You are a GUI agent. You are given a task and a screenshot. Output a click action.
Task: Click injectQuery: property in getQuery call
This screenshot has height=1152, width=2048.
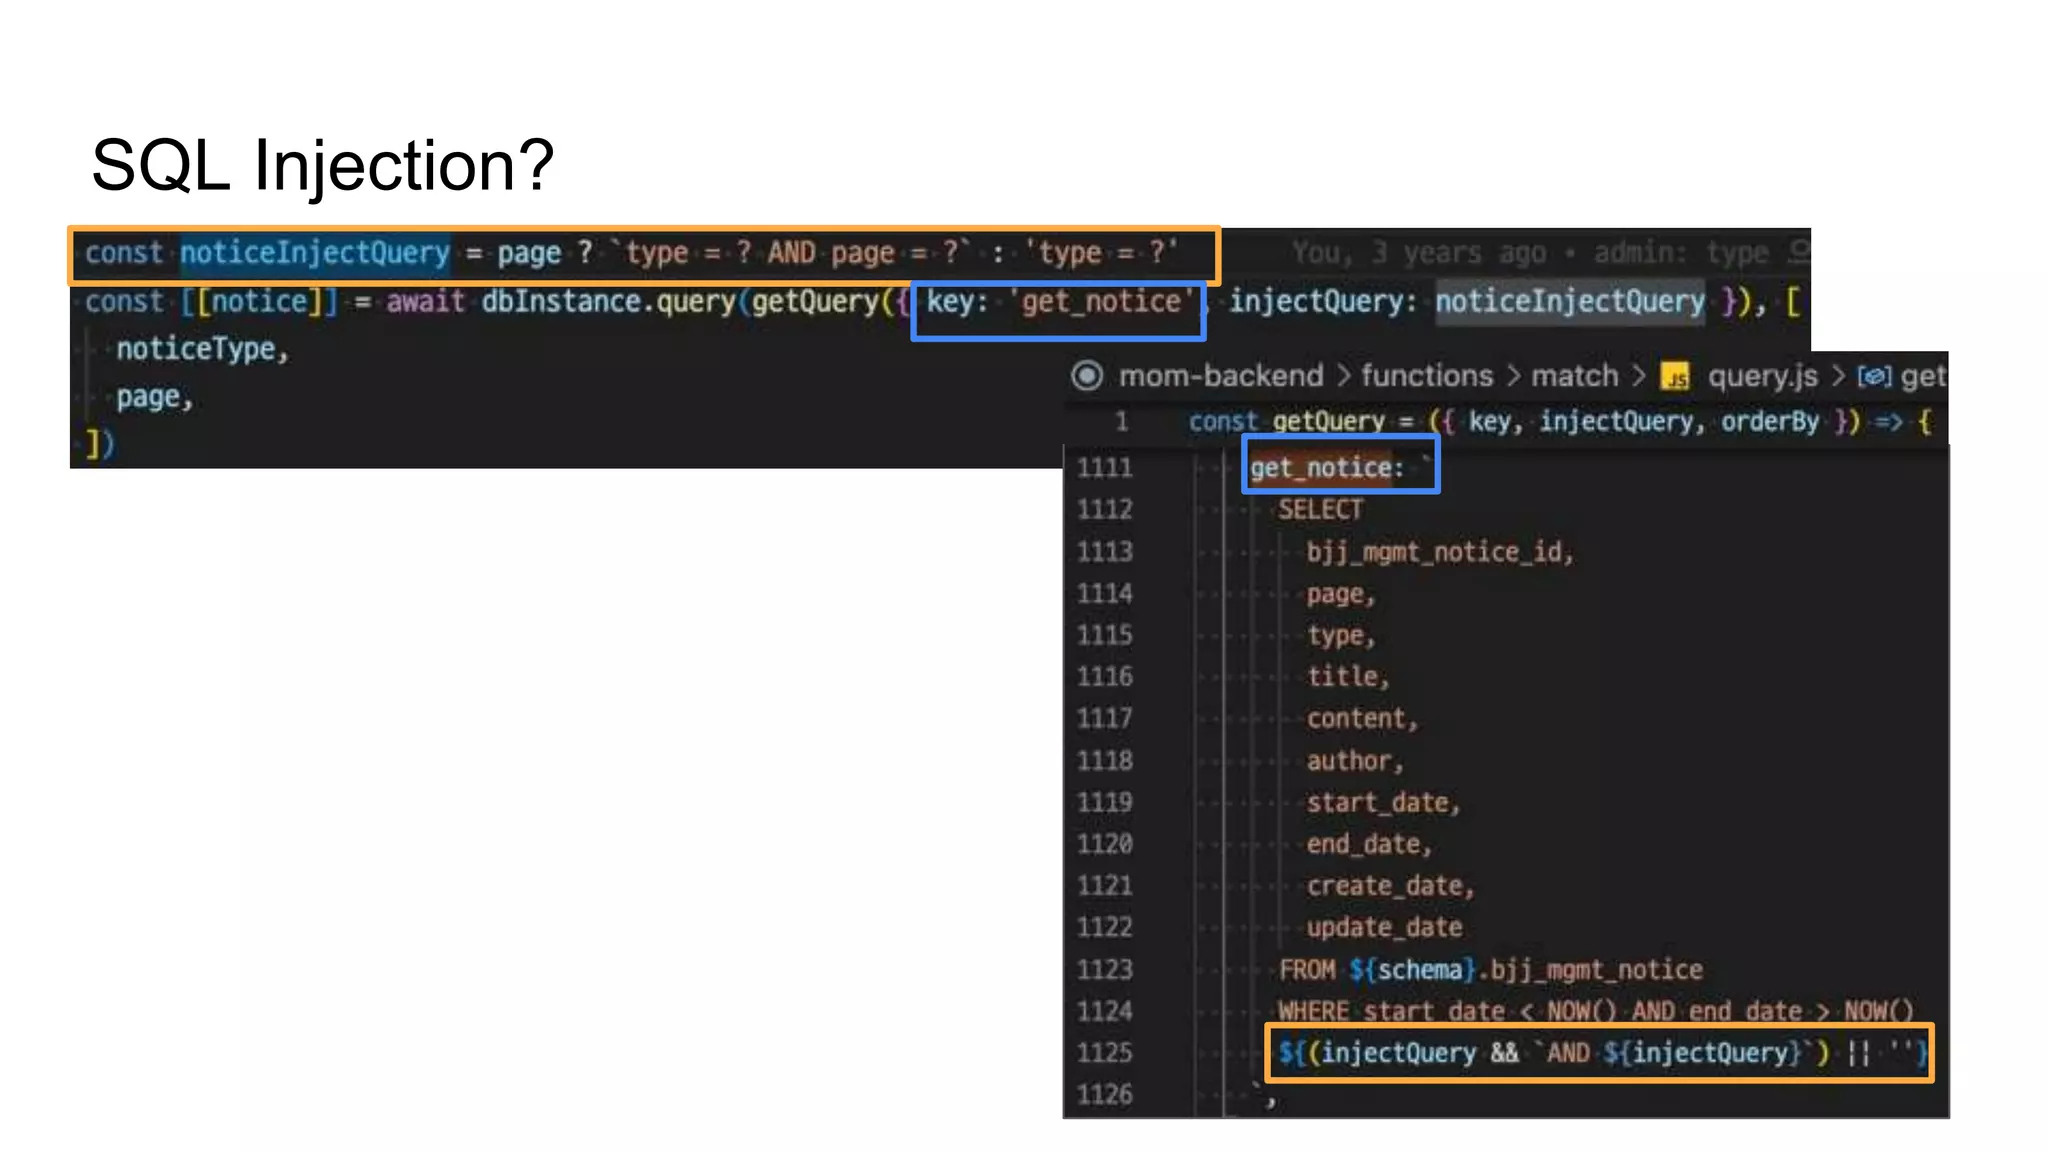click(1323, 301)
